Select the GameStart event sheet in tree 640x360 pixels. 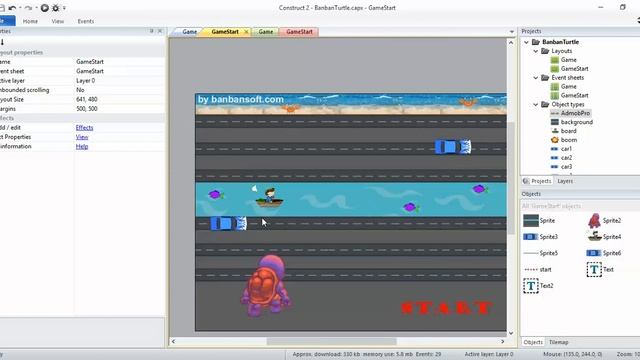(x=574, y=96)
